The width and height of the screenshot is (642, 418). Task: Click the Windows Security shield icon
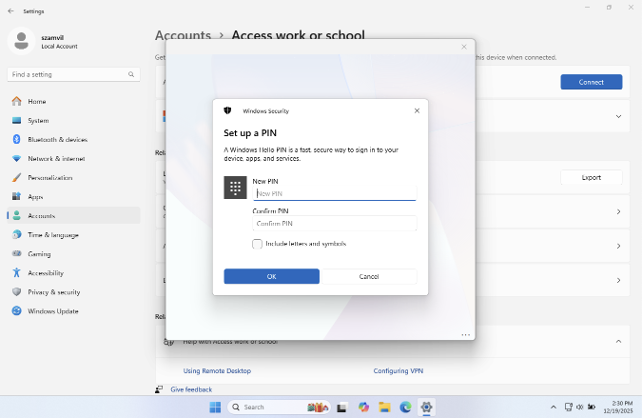click(228, 111)
